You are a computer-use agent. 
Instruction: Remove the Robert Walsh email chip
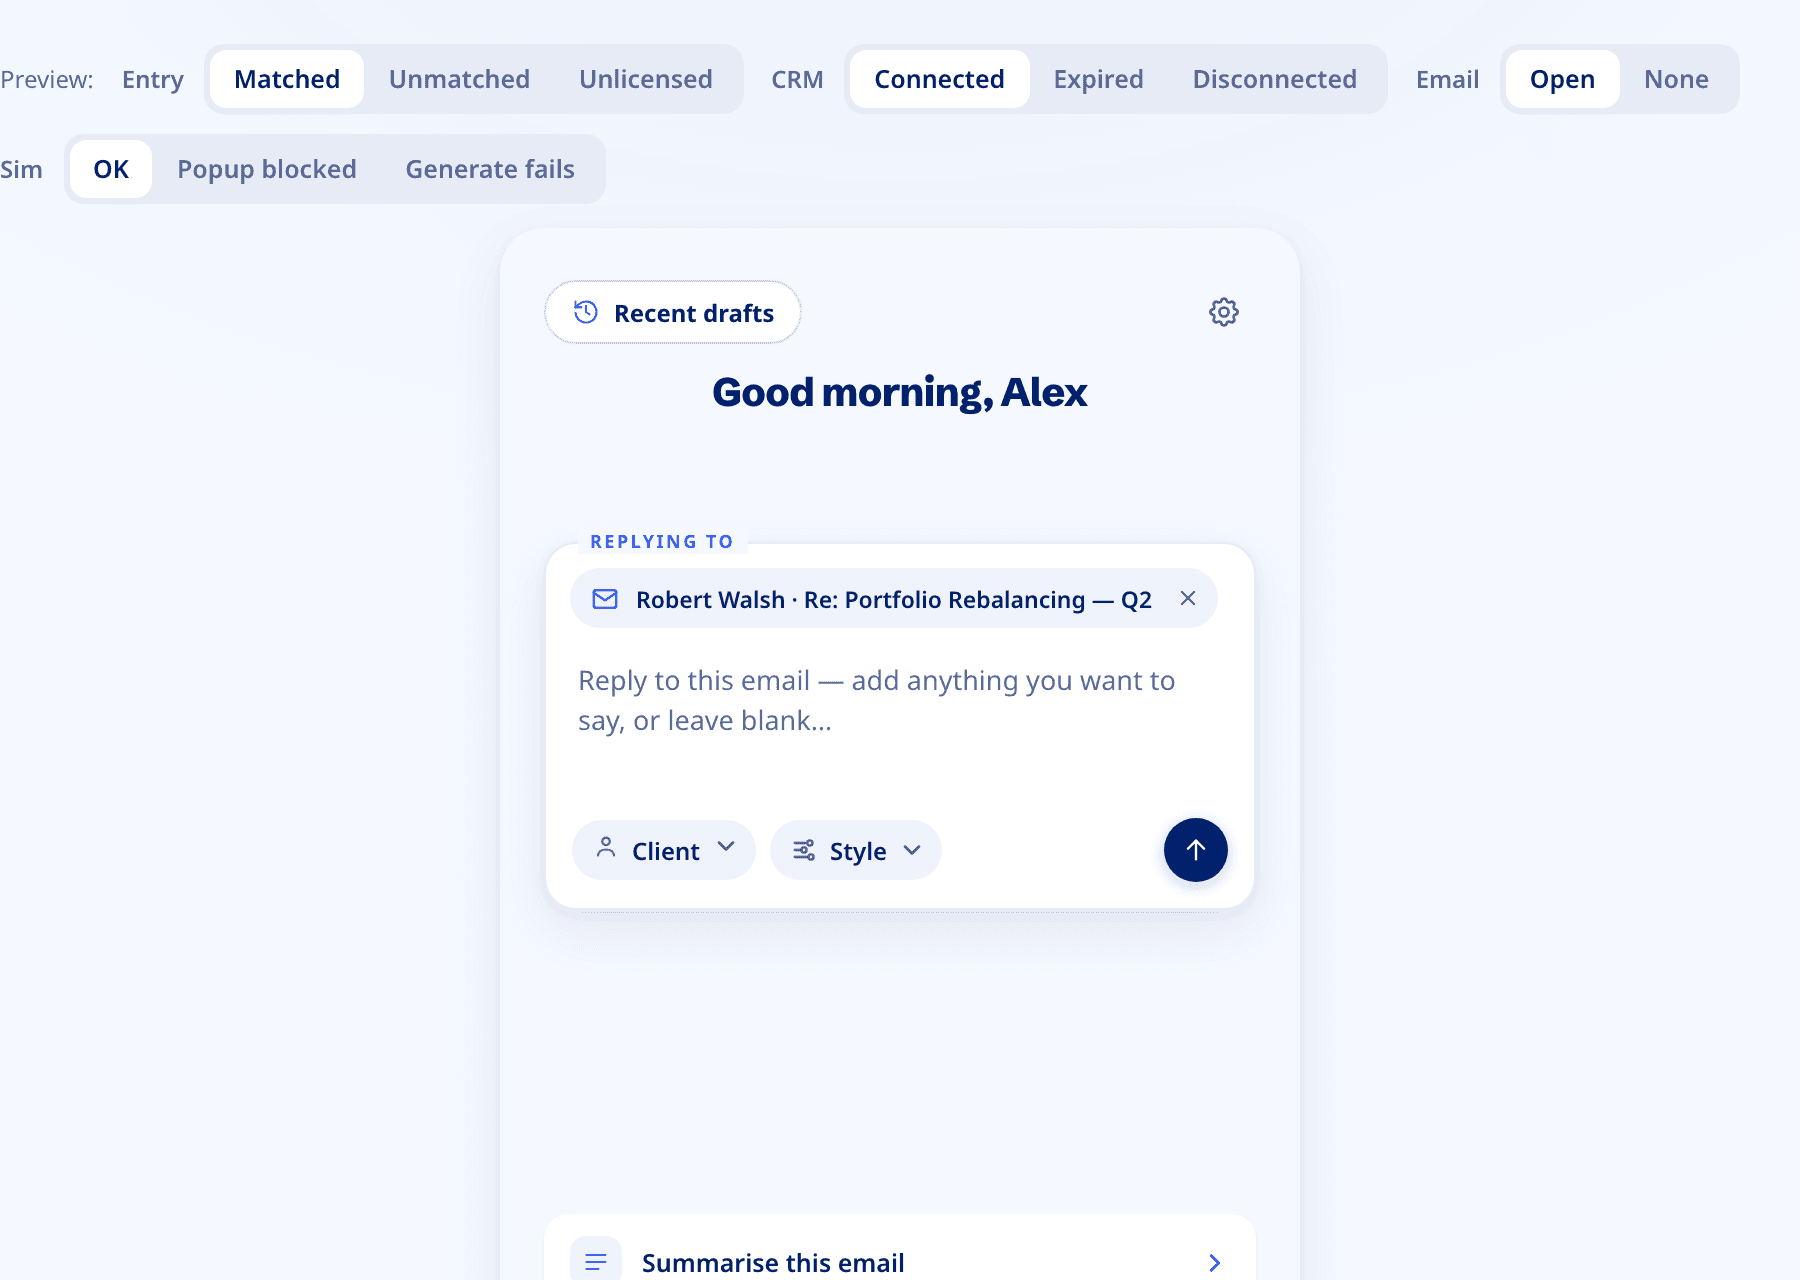[1188, 598]
